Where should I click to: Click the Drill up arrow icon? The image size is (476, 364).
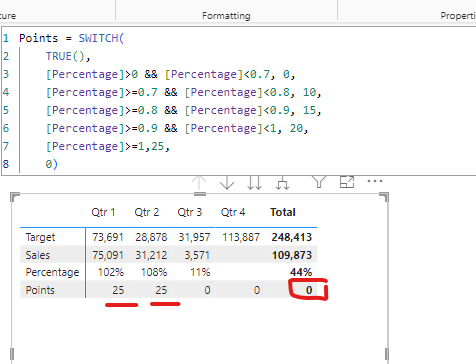click(x=199, y=183)
